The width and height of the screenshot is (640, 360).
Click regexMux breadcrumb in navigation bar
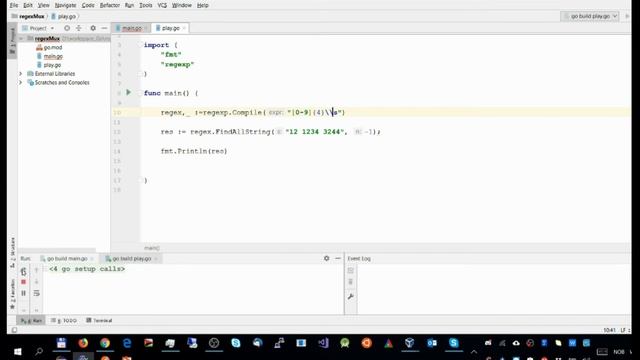[x=28, y=16]
